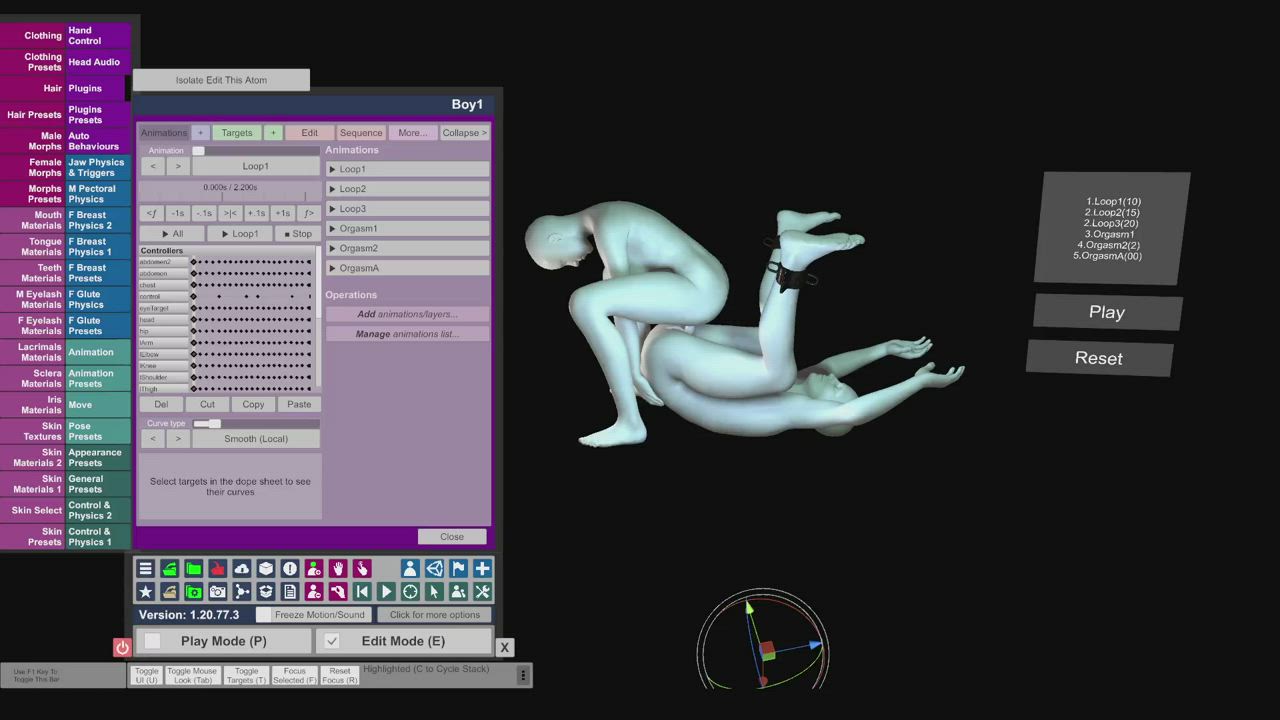
Task: Click the pointing finger touch icon
Action: [361, 568]
